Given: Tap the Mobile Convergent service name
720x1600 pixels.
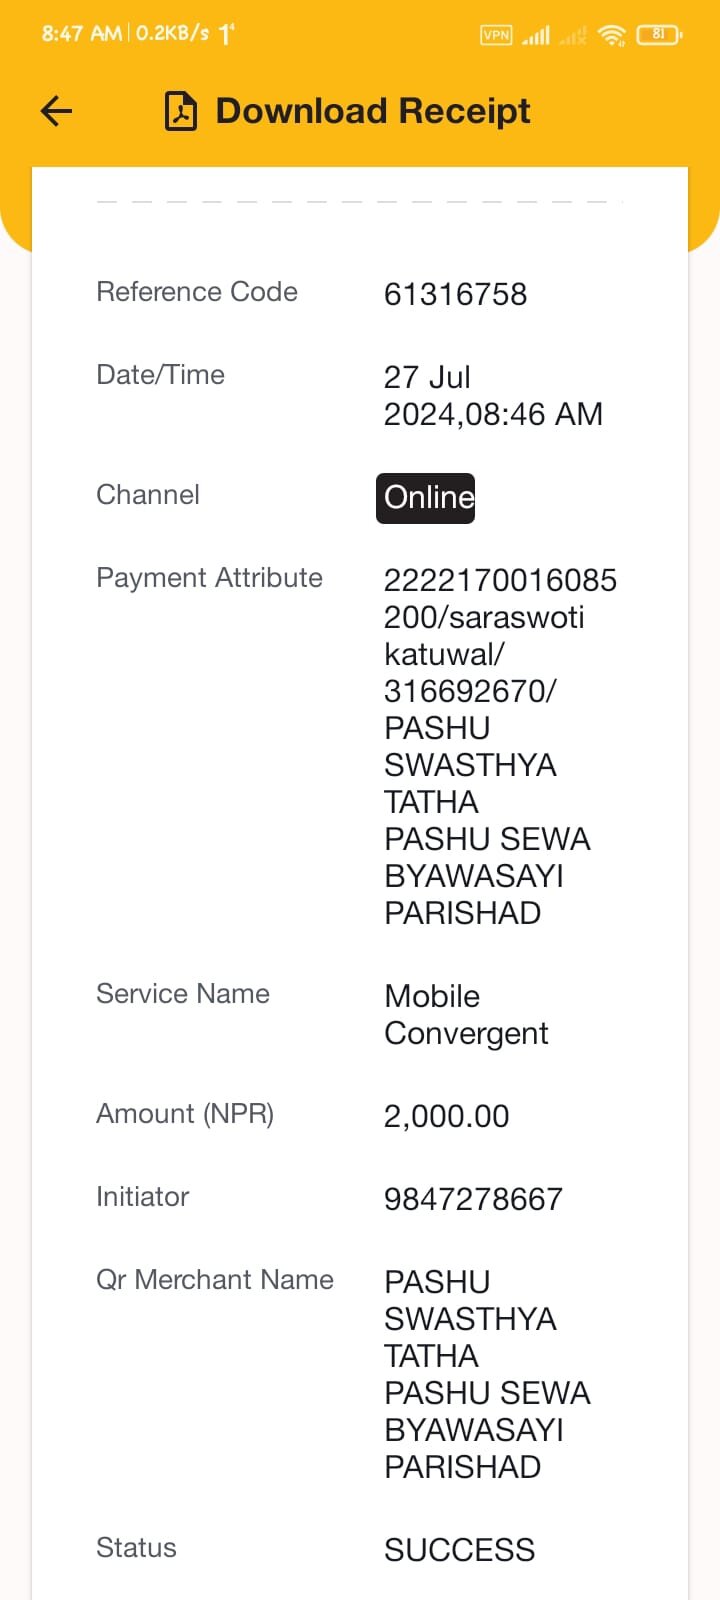Looking at the screenshot, I should click(466, 1015).
